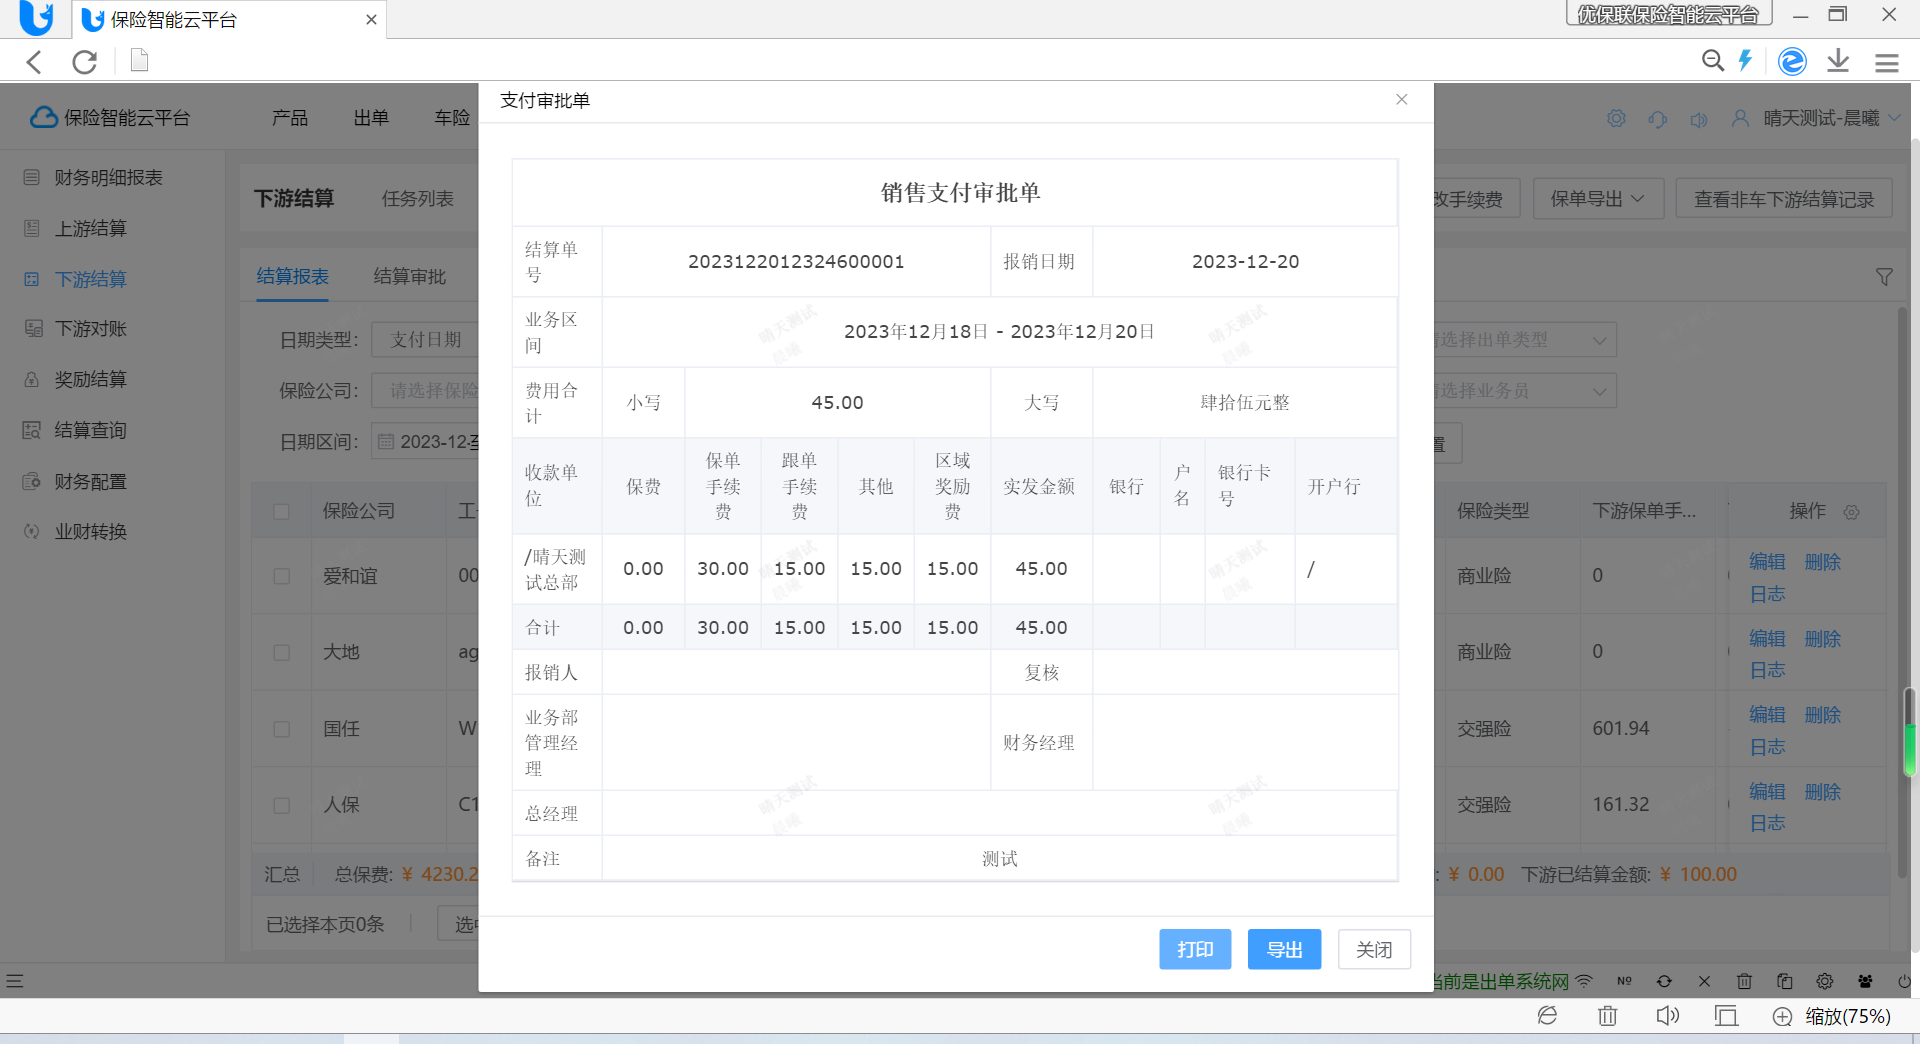
Task: Click the header settings gear icon
Action: (x=1616, y=118)
